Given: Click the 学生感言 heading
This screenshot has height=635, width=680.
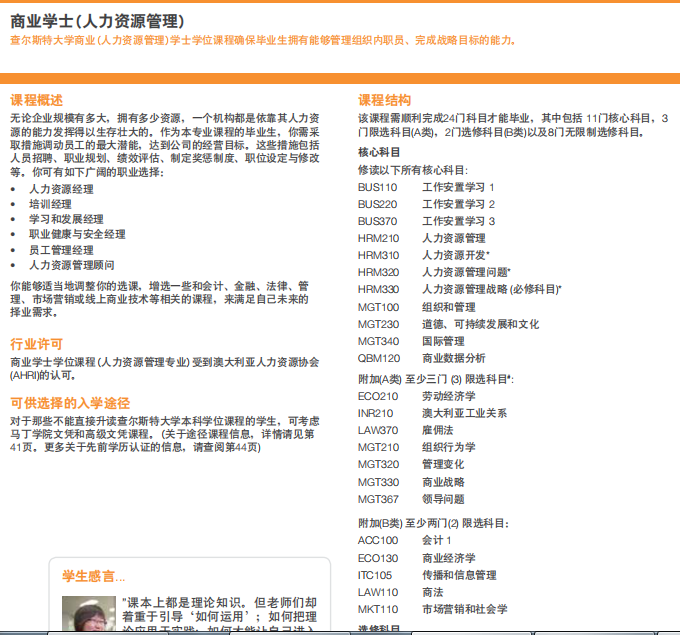Looking at the screenshot, I should pos(94,576).
